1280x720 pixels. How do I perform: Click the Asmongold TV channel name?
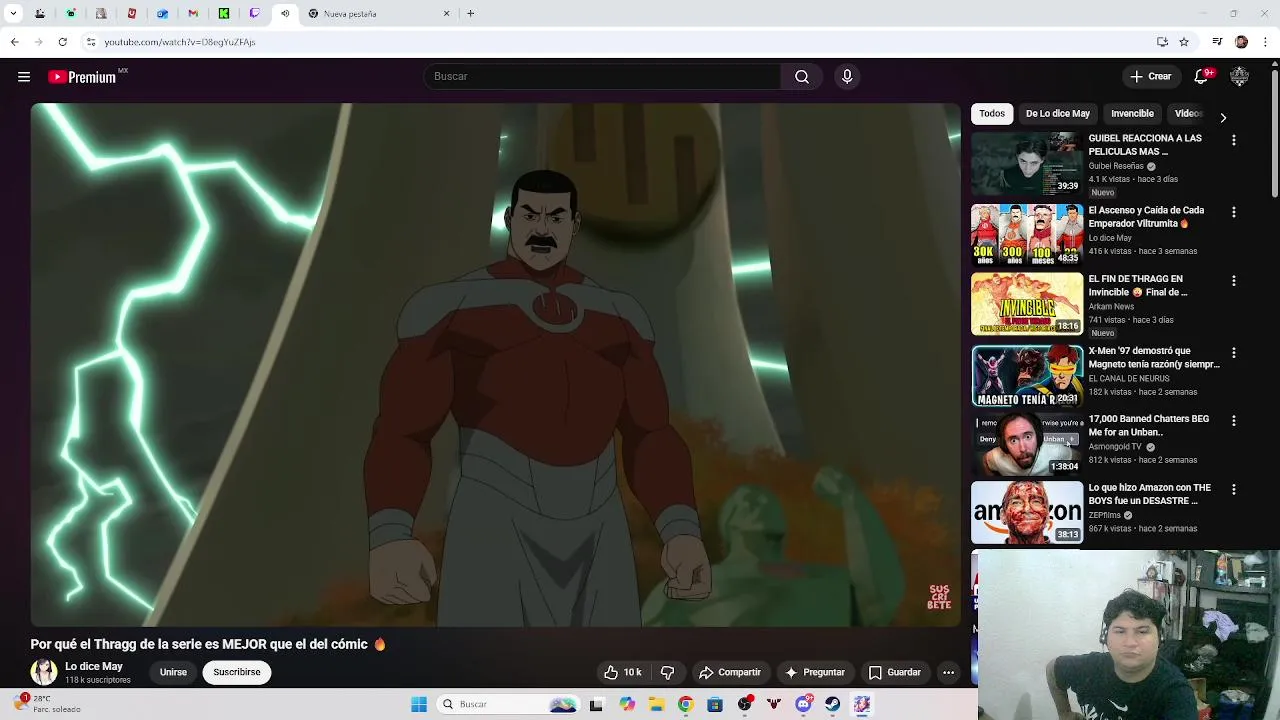[1115, 447]
